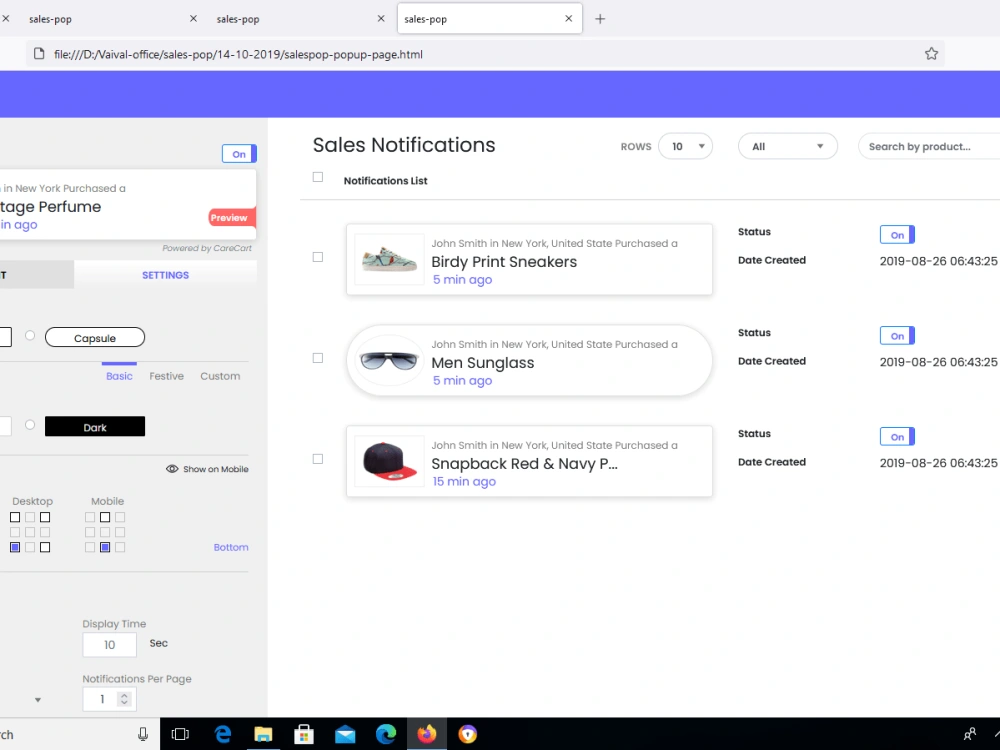The width and height of the screenshot is (1000, 750).
Task: Open the Snapback Red & Navy notification card
Action: 529,461
